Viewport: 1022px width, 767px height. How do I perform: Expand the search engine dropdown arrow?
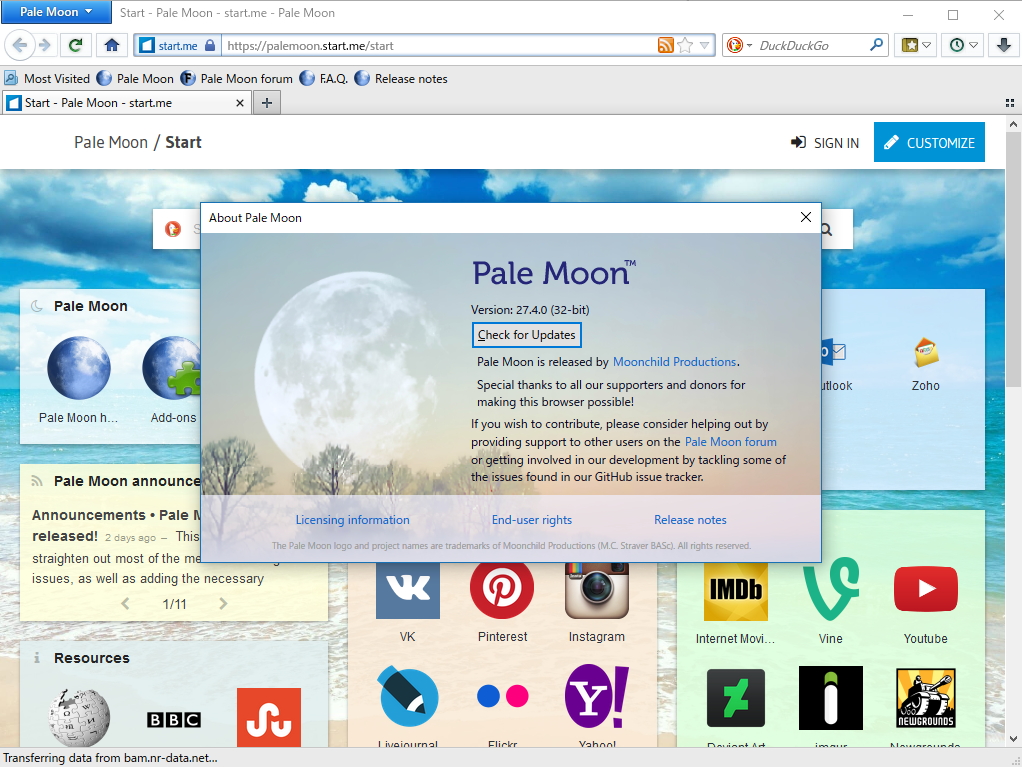coord(748,44)
